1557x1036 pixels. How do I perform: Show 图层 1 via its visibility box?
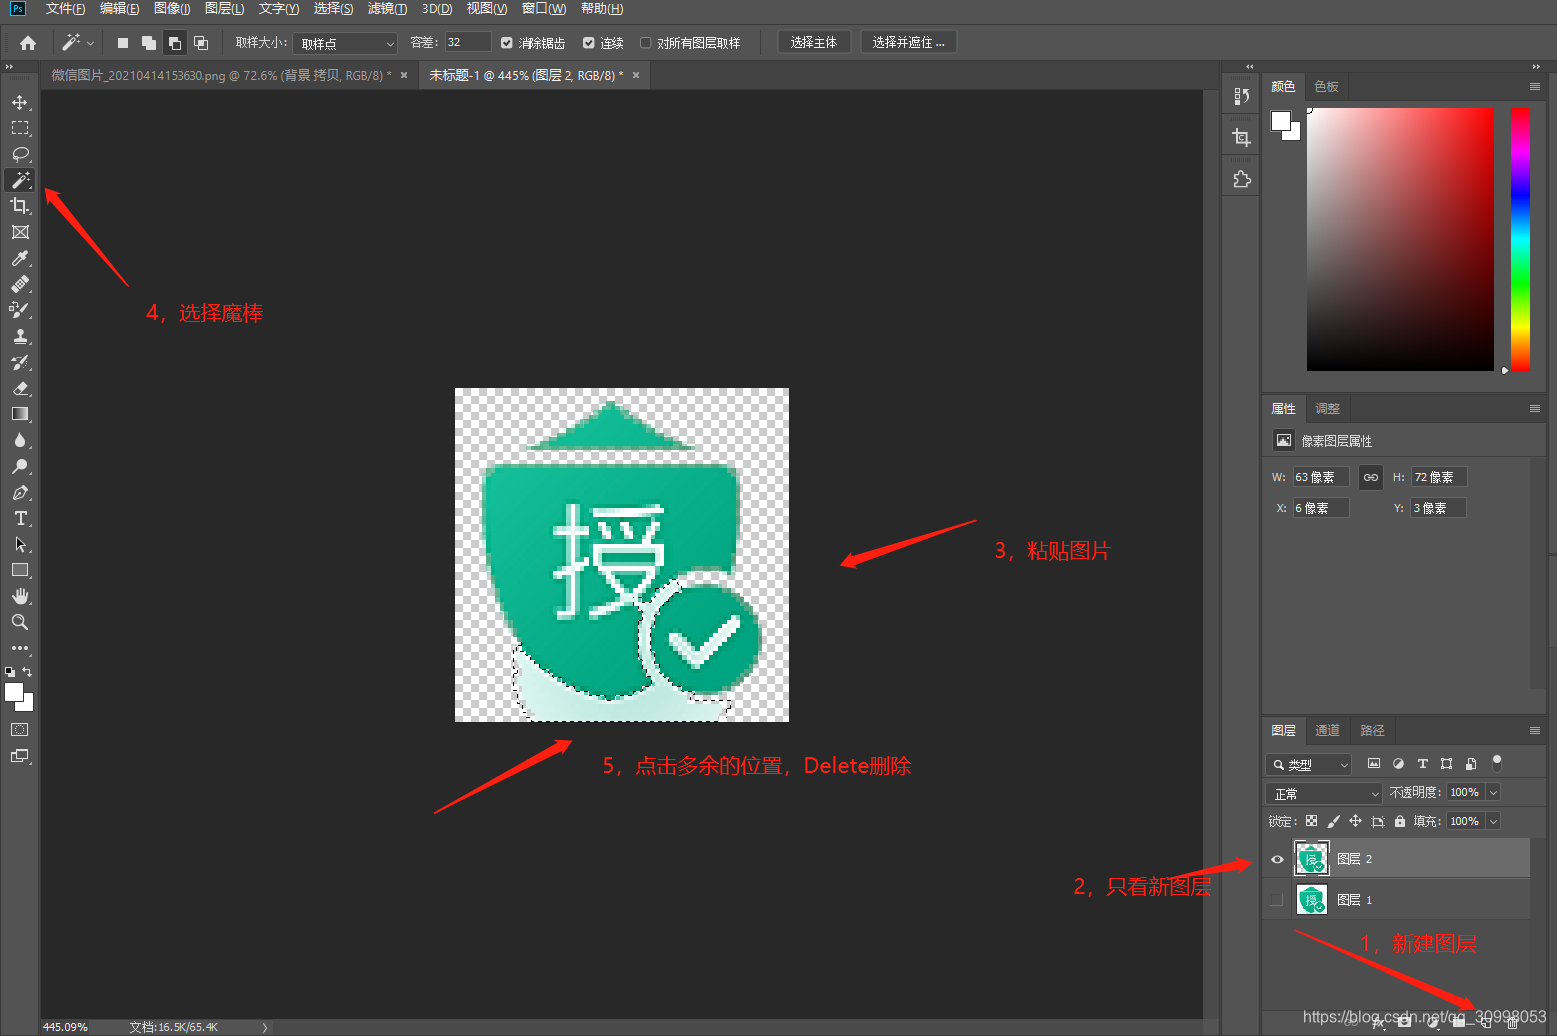point(1277,900)
